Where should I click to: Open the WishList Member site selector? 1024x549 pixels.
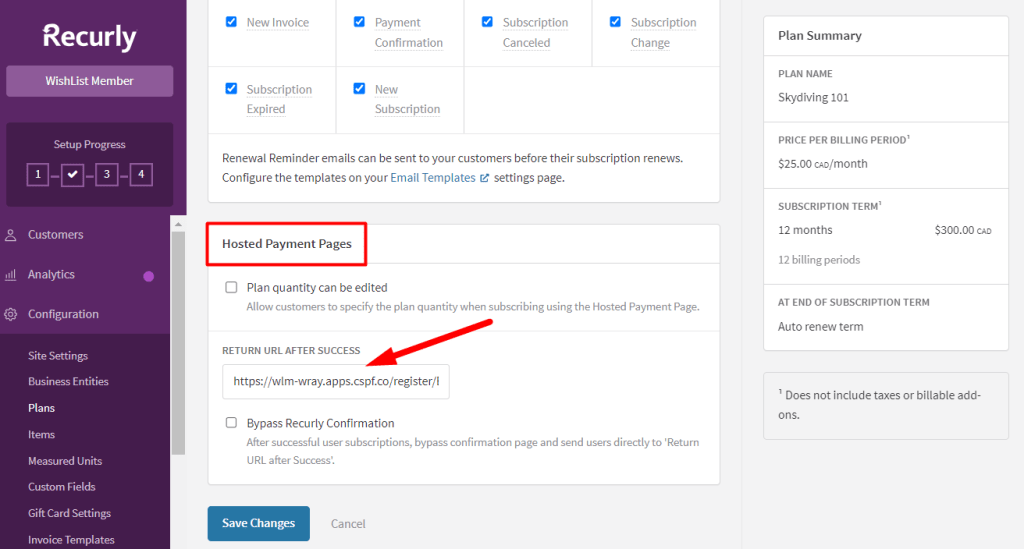[x=89, y=81]
